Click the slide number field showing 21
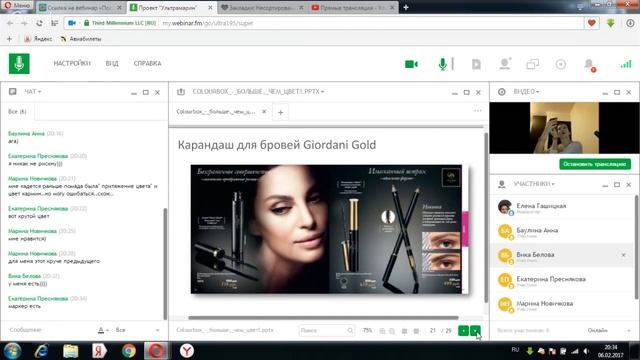Image resolution: width=640 pixels, height=360 pixels. coord(433,330)
